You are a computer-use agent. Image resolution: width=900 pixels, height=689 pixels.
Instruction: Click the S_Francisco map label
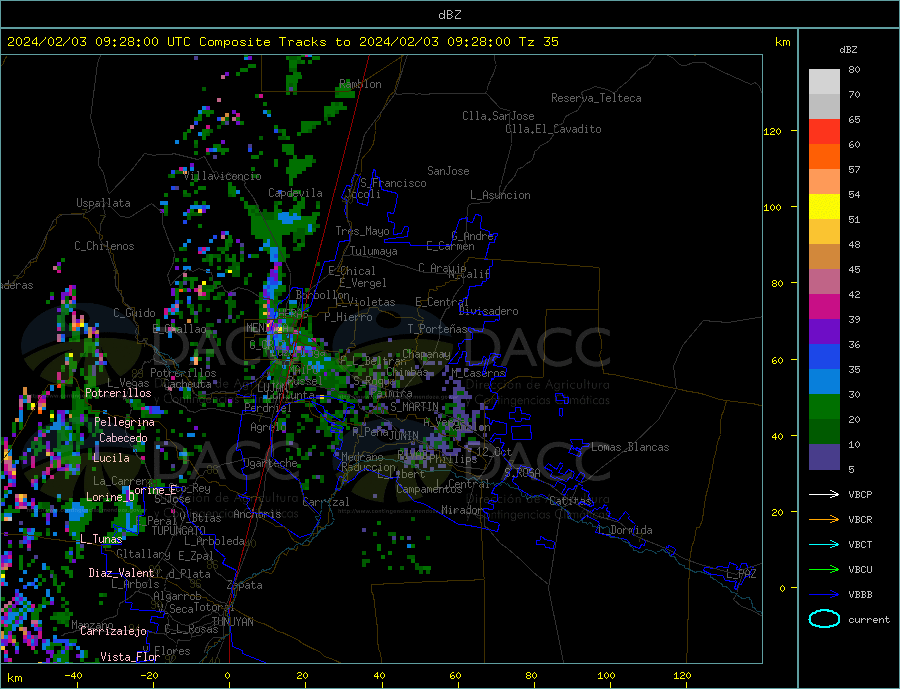393,183
